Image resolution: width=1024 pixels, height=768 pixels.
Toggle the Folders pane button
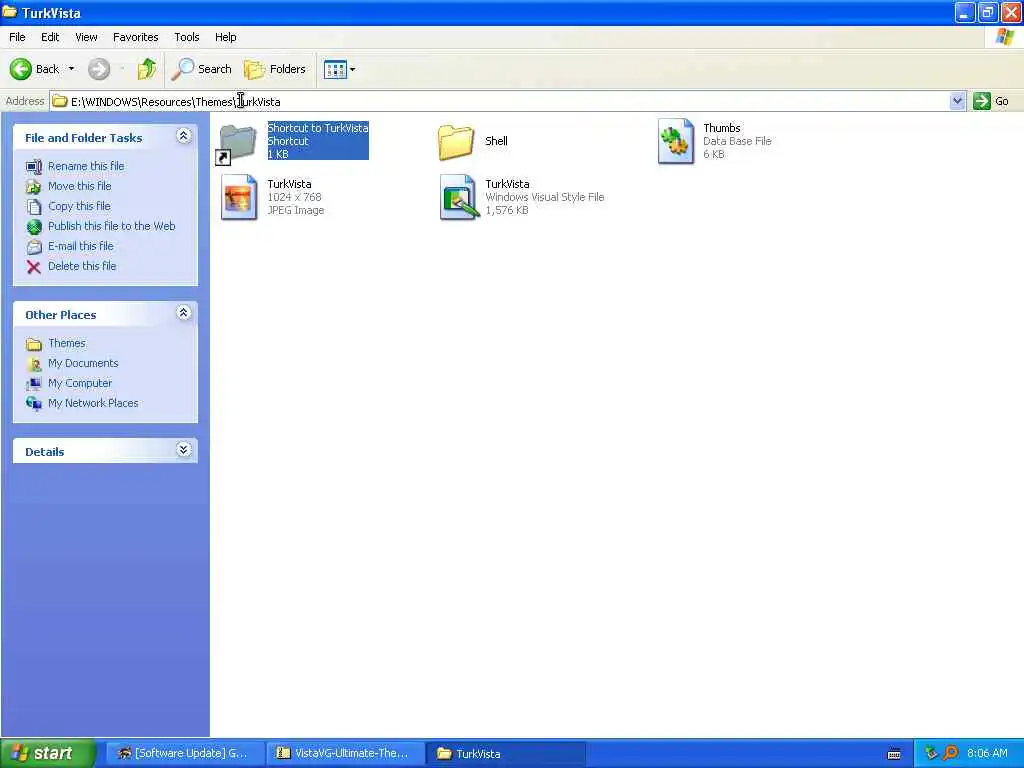click(x=275, y=69)
